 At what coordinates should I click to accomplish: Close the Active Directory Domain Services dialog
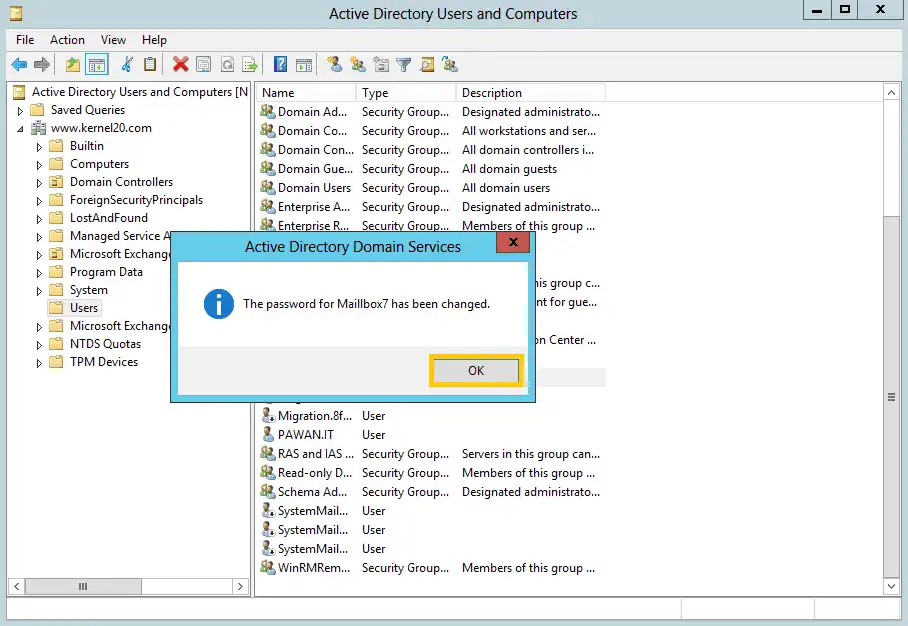(513, 242)
